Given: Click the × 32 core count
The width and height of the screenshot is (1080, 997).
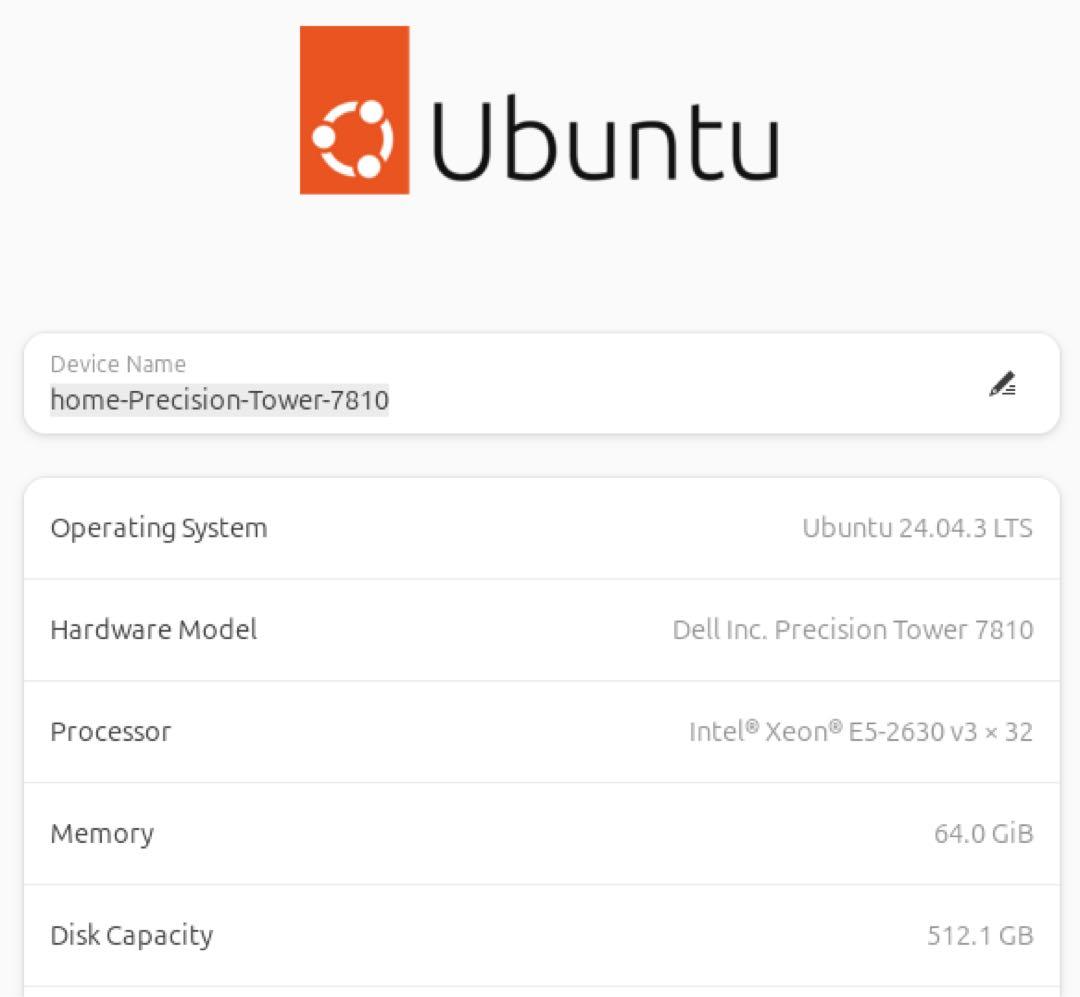Looking at the screenshot, I should [x=1006, y=732].
